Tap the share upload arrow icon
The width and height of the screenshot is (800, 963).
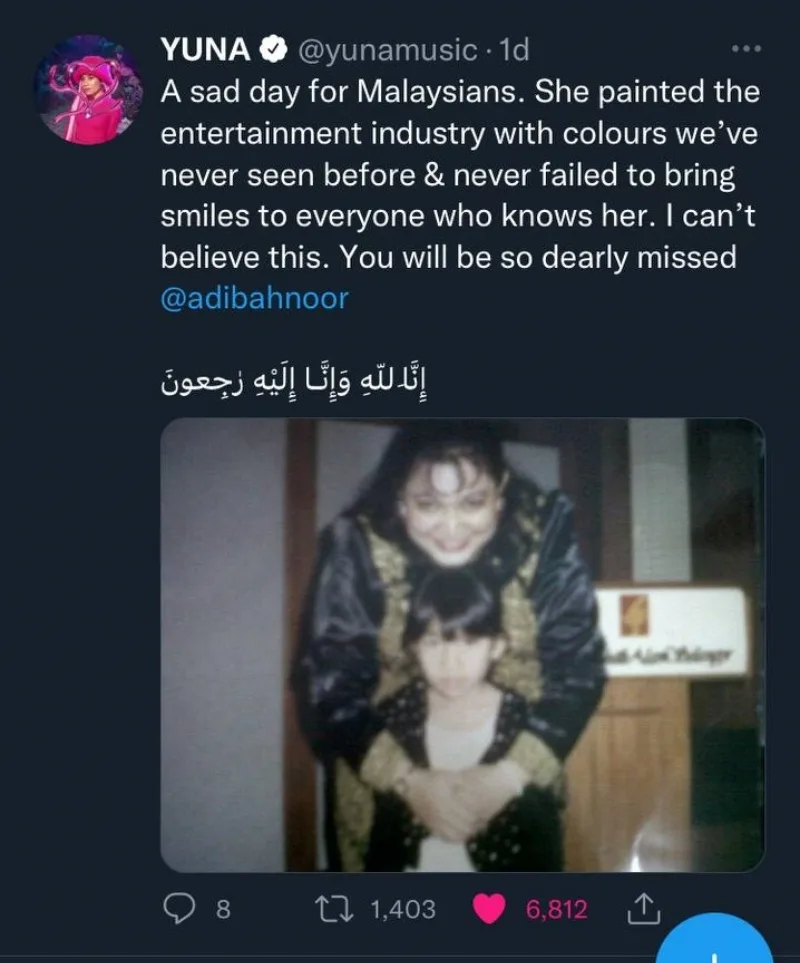pos(643,909)
